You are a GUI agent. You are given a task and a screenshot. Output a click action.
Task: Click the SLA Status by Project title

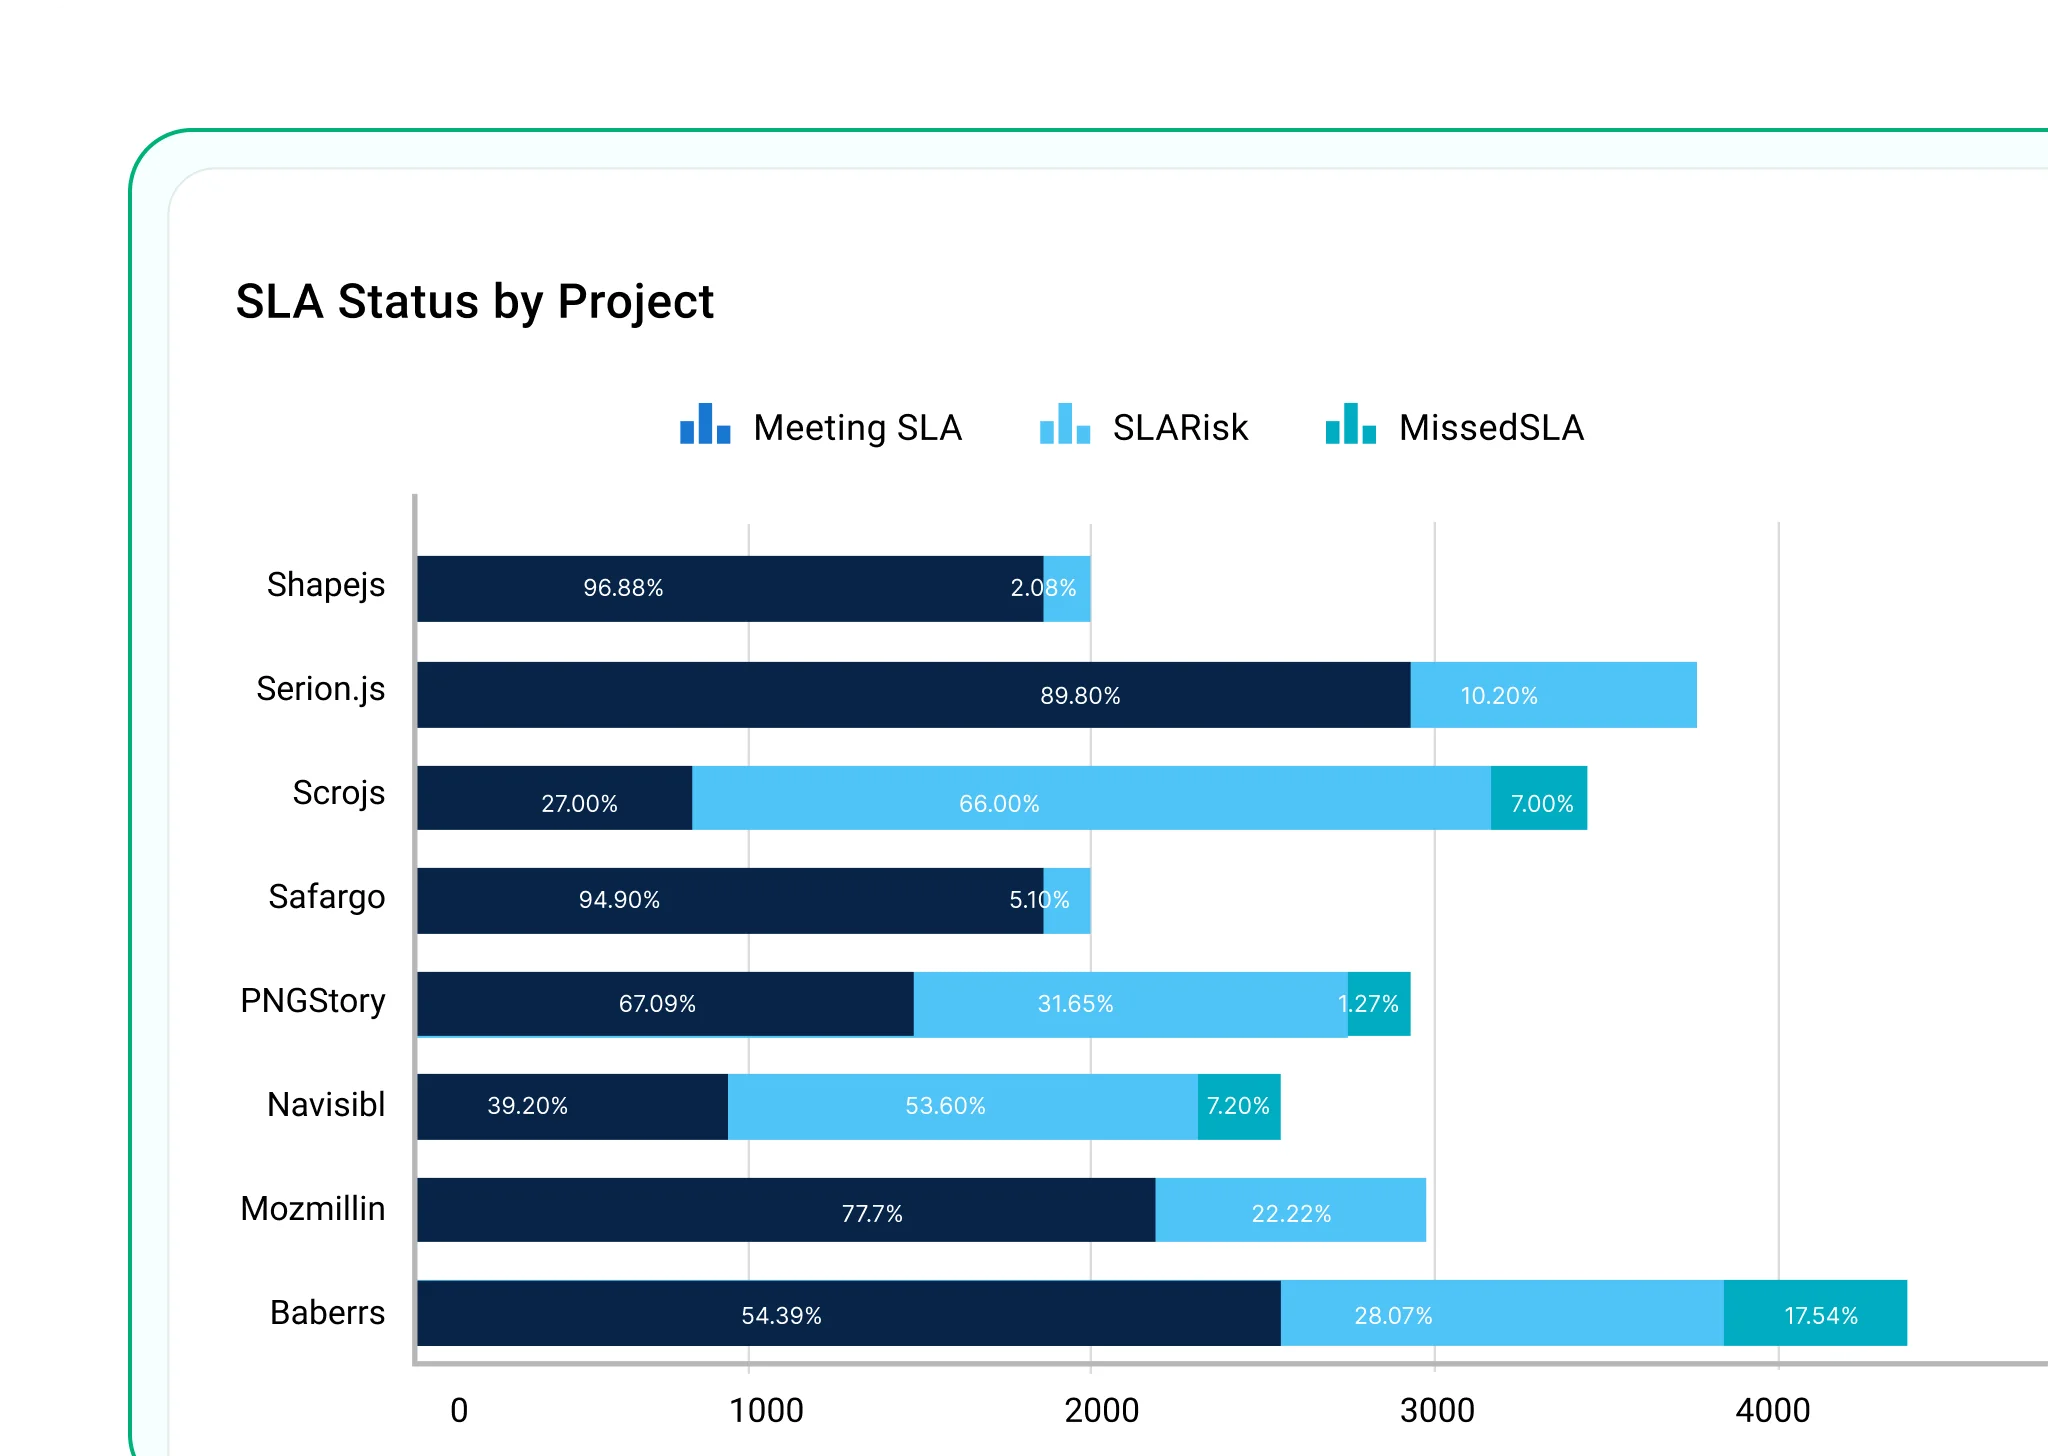(x=474, y=301)
